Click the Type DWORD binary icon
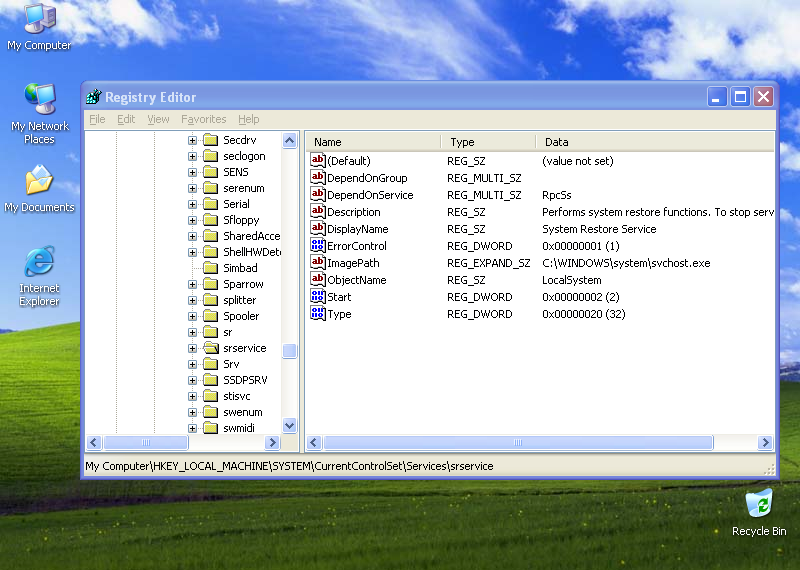 317,313
